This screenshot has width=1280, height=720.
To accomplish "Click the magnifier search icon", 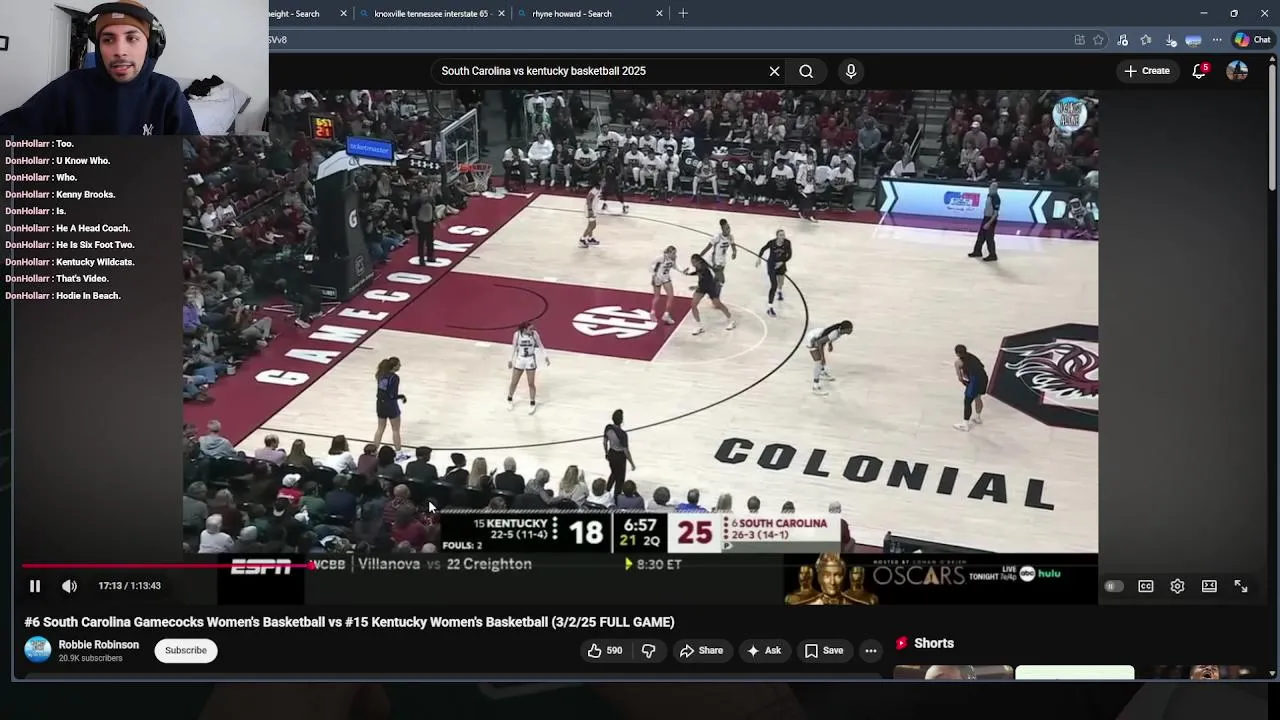I will (806, 71).
